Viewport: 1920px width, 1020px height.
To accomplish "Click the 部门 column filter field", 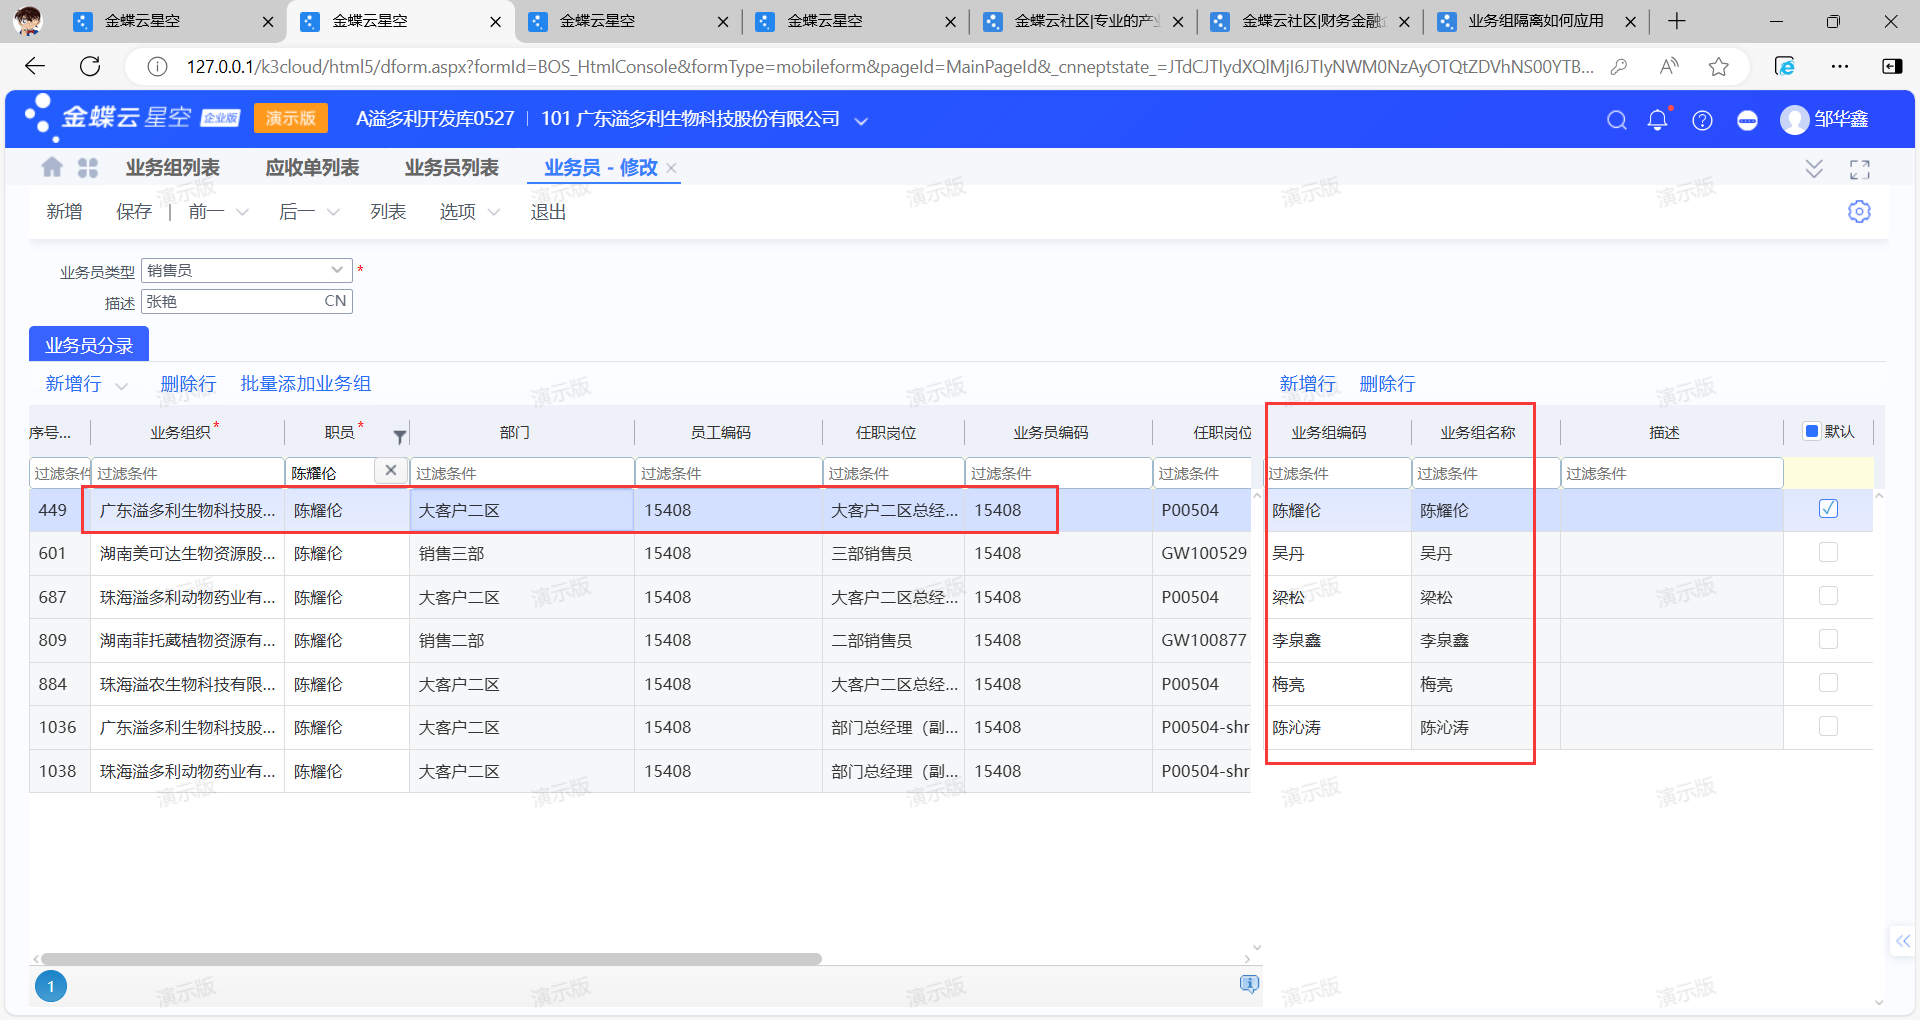I will [522, 472].
